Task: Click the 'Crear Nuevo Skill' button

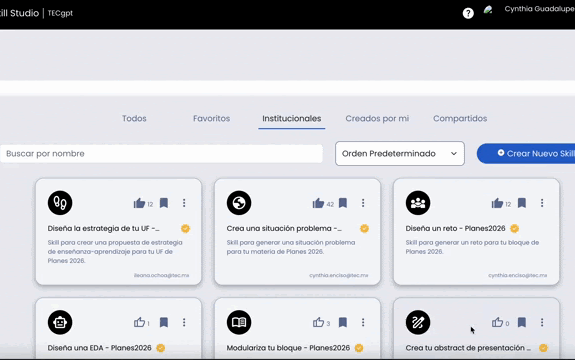Action: 526,154
